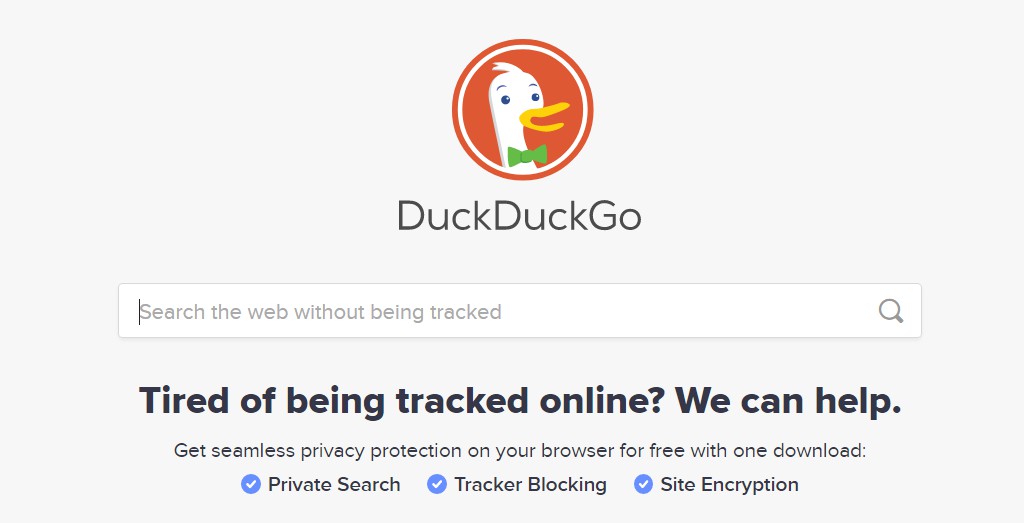Click the blue checkmark beside Site Encryption
Image resolution: width=1024 pixels, height=523 pixels.
(643, 484)
